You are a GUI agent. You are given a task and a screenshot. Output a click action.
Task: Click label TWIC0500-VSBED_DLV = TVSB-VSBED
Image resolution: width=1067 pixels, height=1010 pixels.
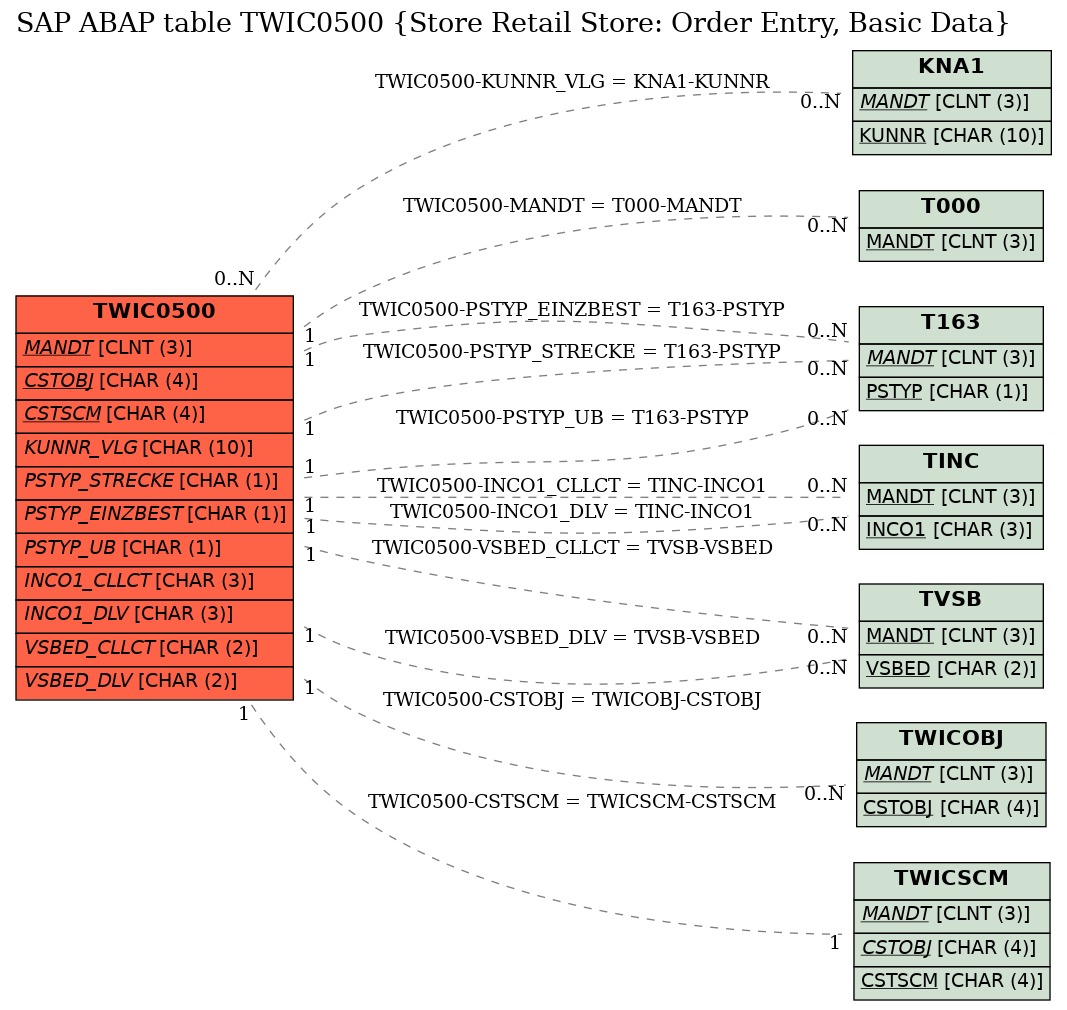tap(572, 638)
